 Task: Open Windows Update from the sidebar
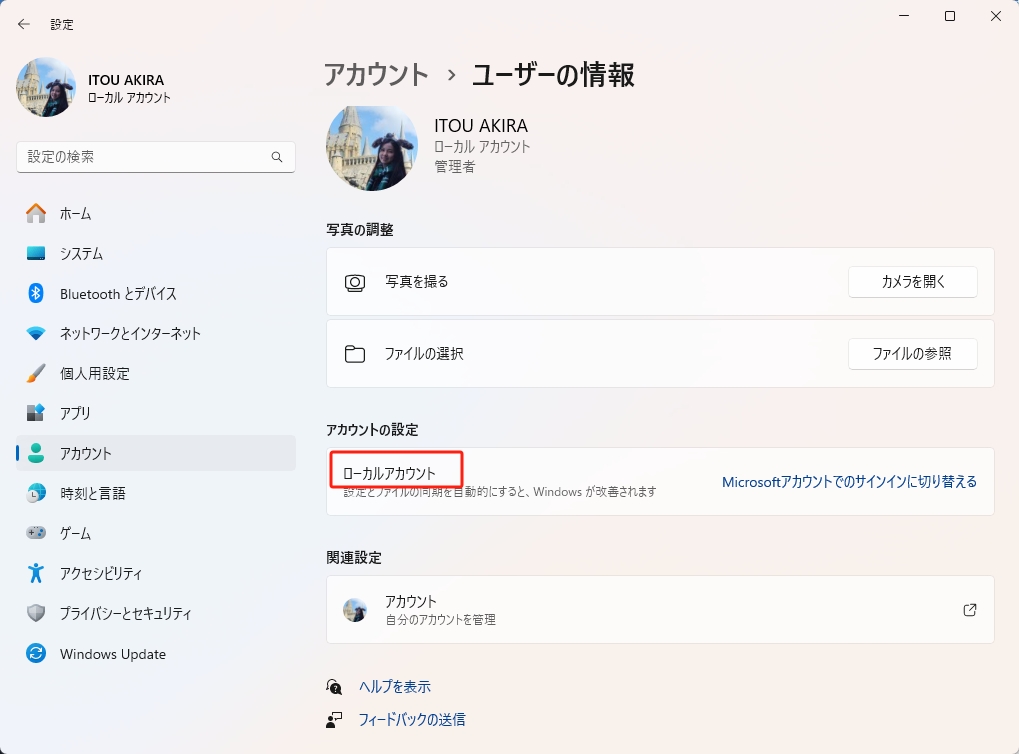(110, 653)
